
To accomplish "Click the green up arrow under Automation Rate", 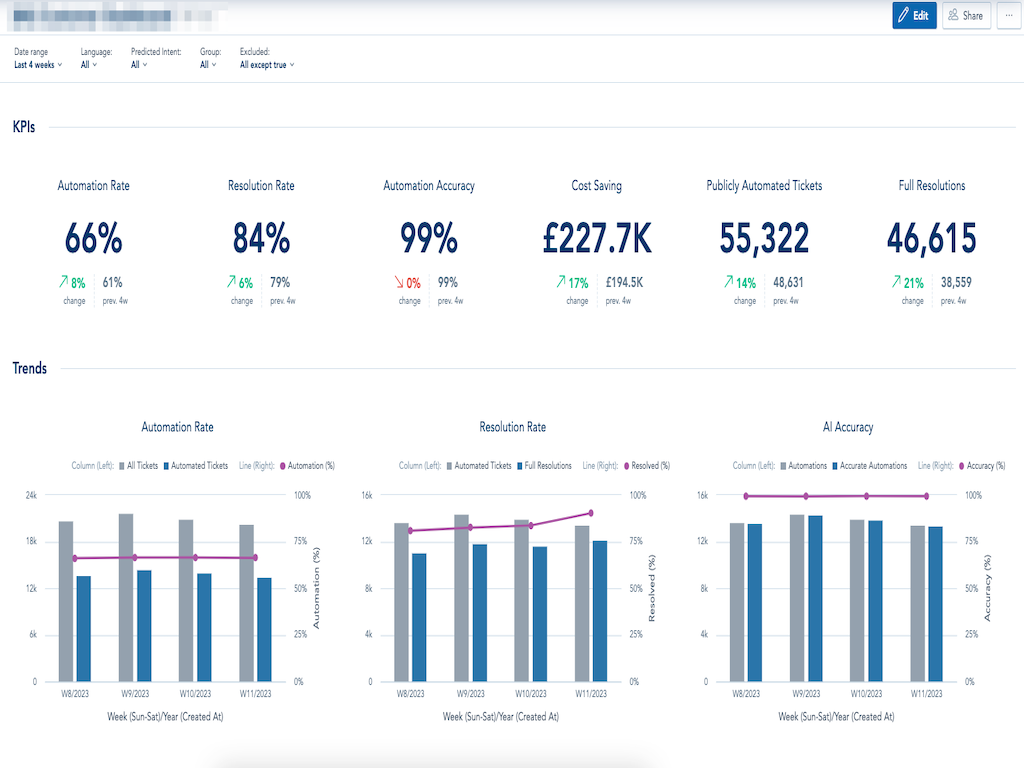I will tap(63, 283).
